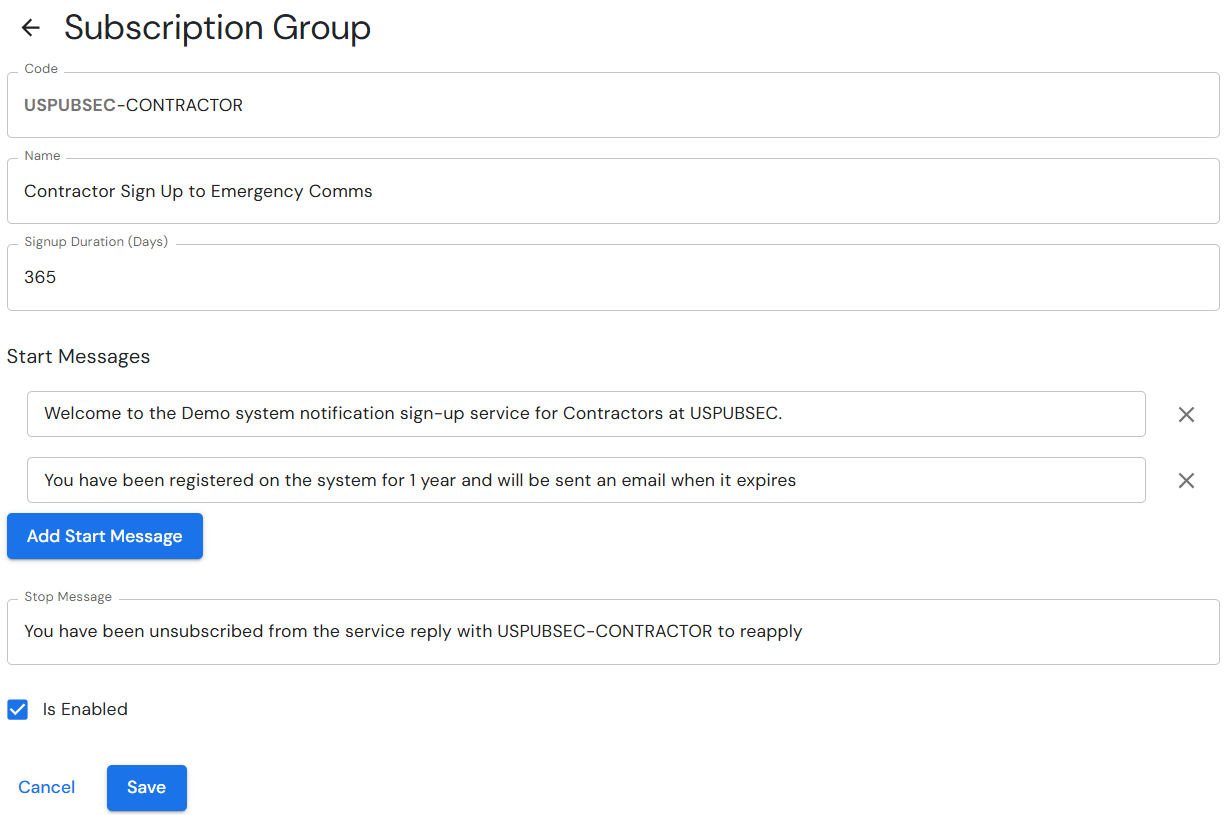Click the bold USPUBSEC prefix text
Viewport: 1229px width, 815px height.
70,105
